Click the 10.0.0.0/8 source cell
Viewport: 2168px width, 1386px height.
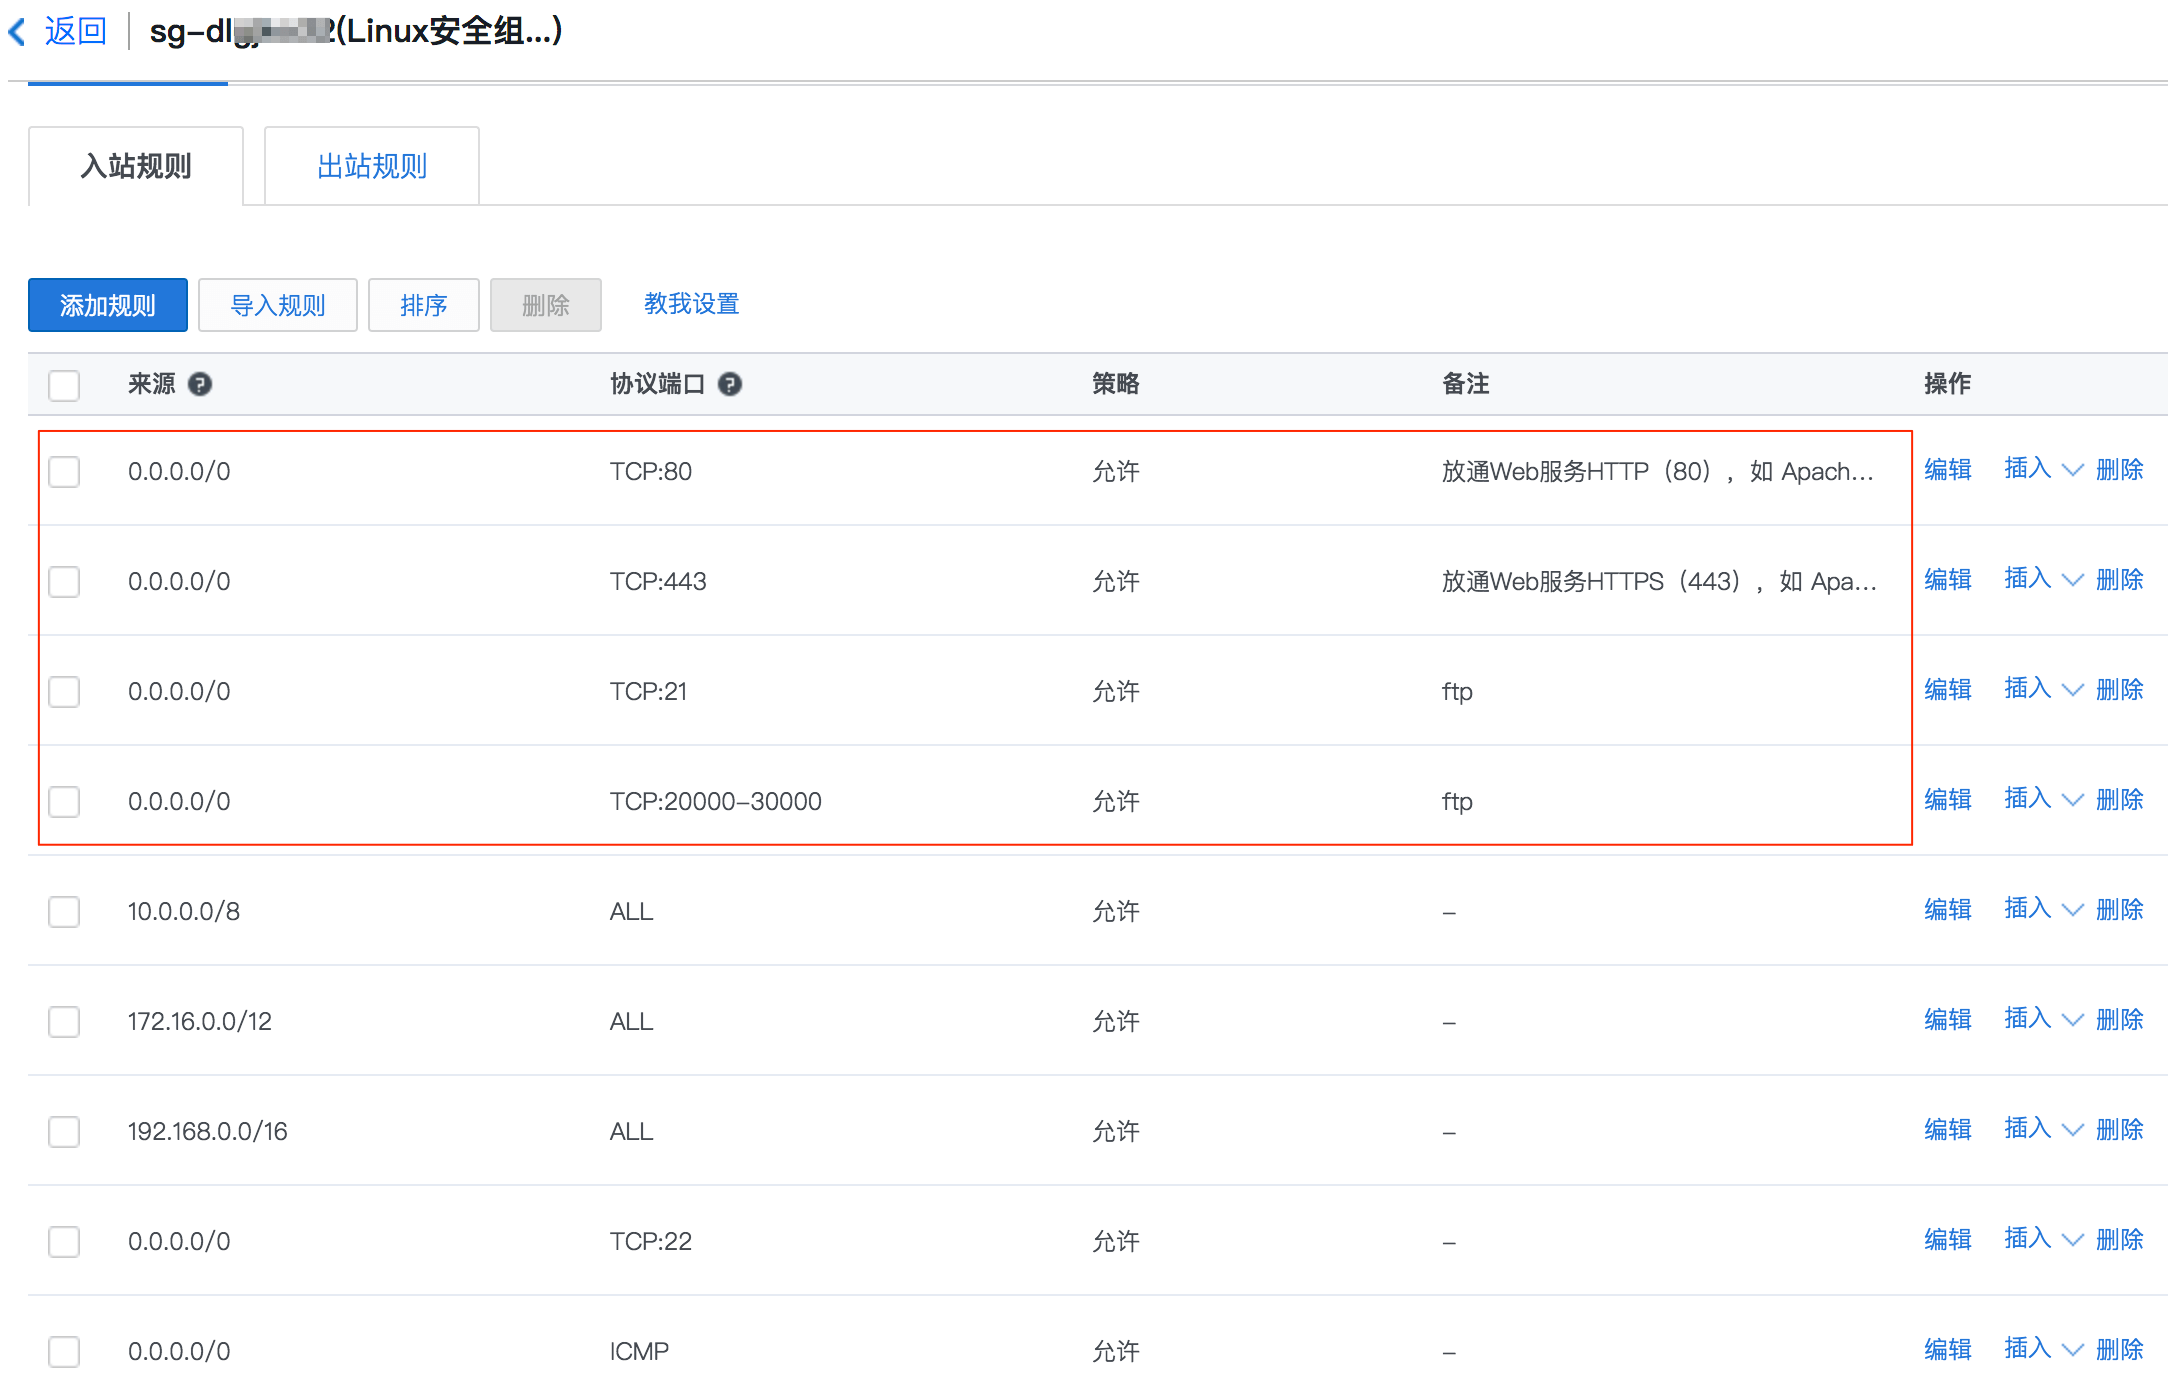pos(184,911)
